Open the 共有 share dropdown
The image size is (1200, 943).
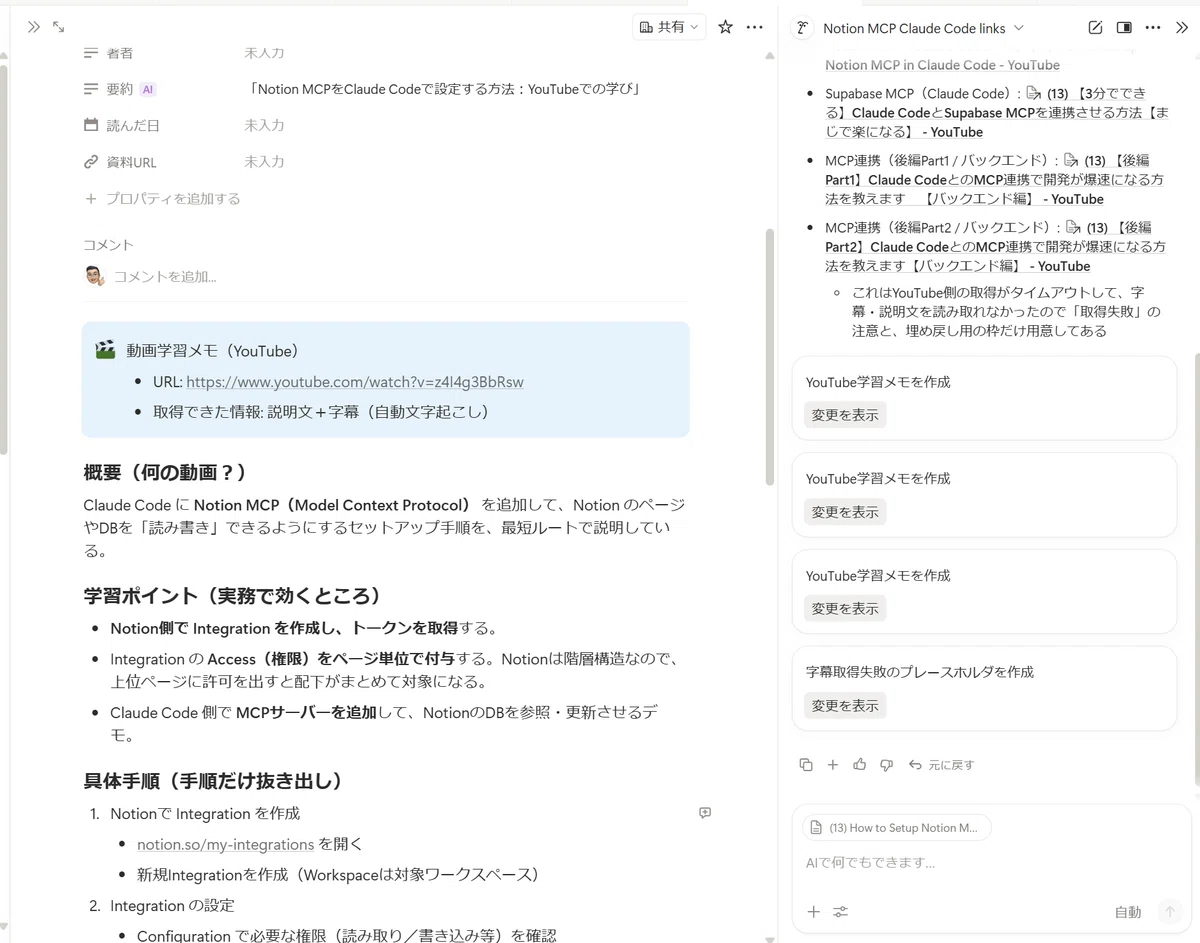pyautogui.click(x=669, y=27)
